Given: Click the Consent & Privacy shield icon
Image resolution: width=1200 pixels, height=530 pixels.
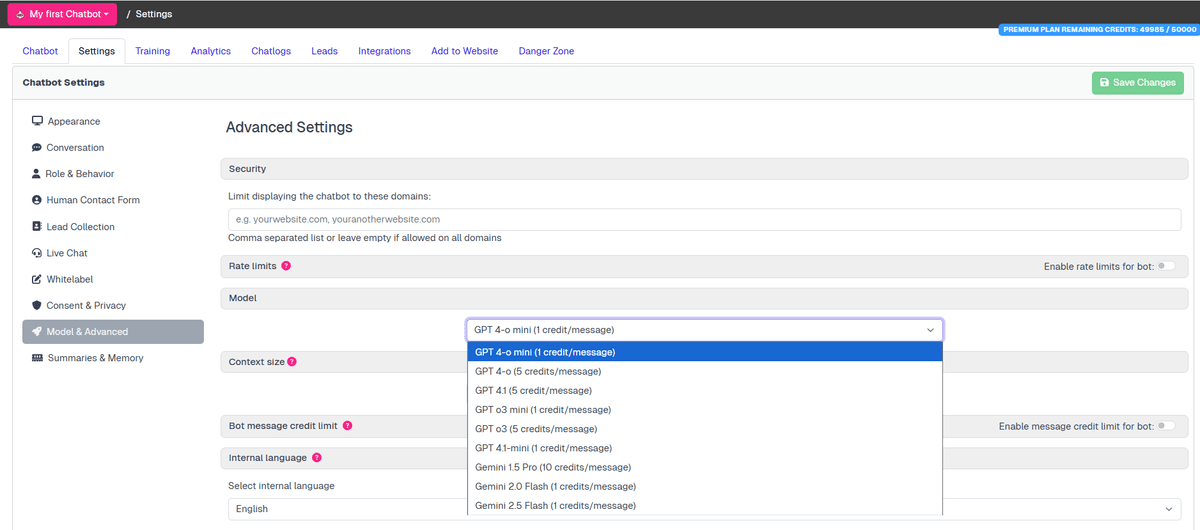Looking at the screenshot, I should coord(37,306).
